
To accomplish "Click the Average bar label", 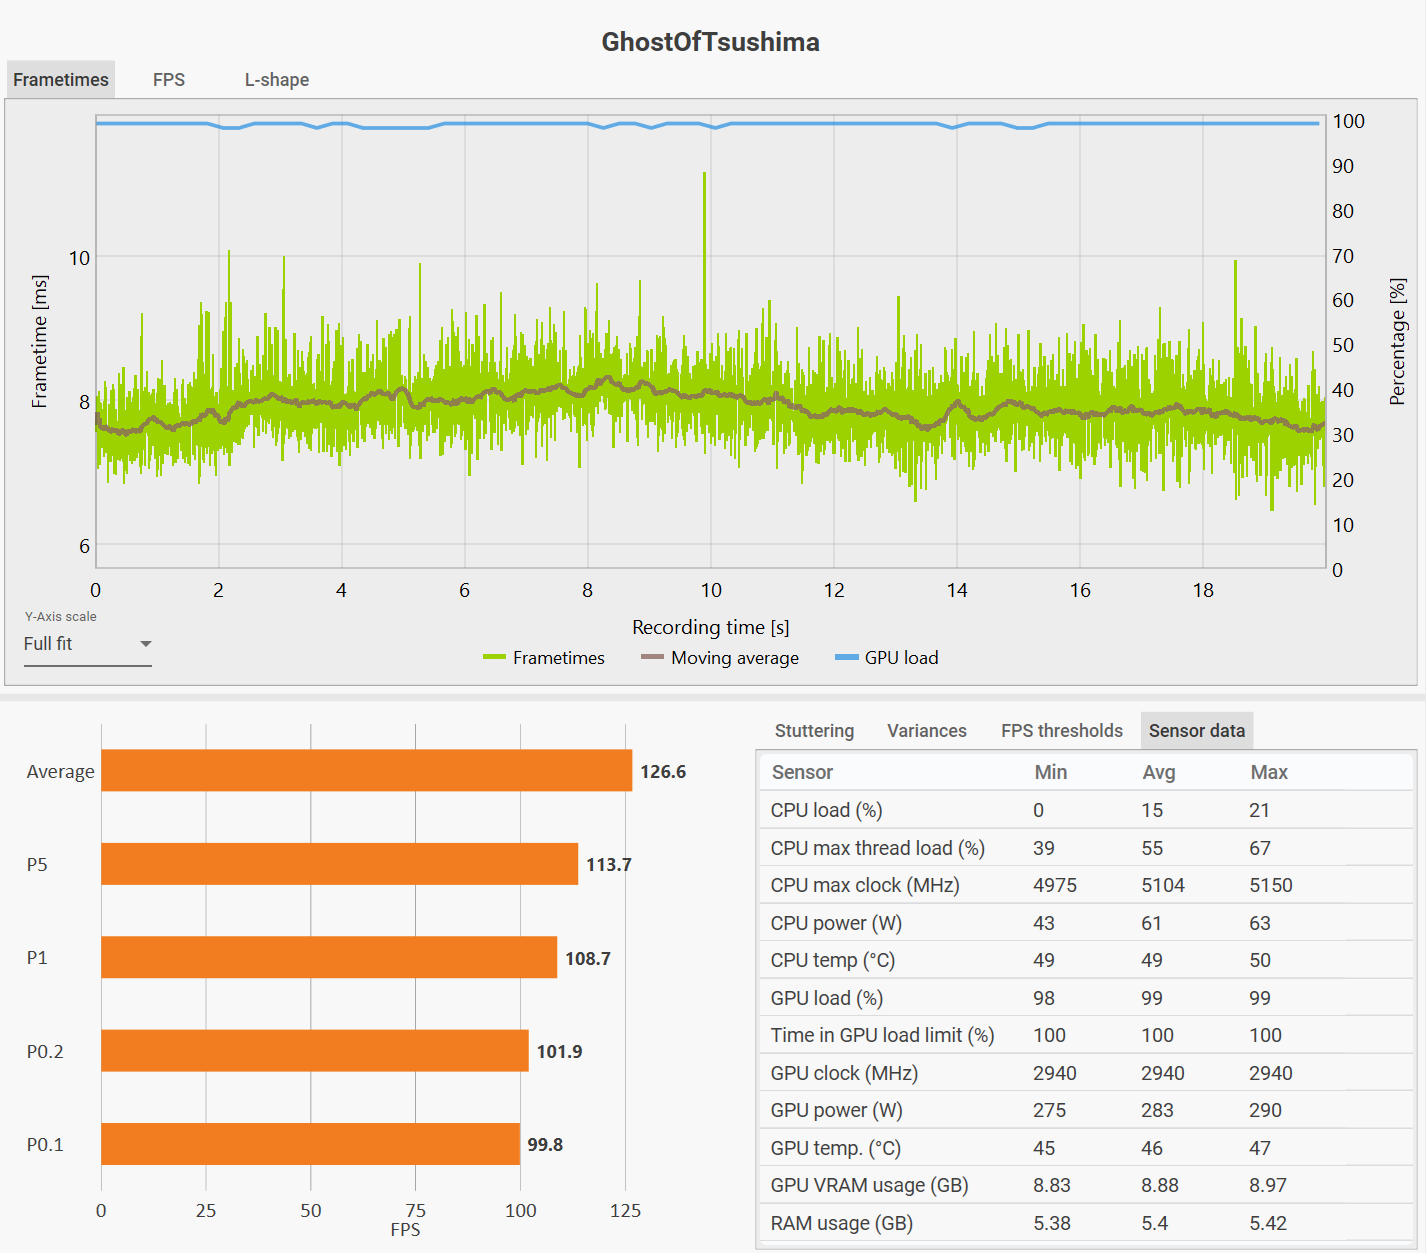I will coord(61,772).
